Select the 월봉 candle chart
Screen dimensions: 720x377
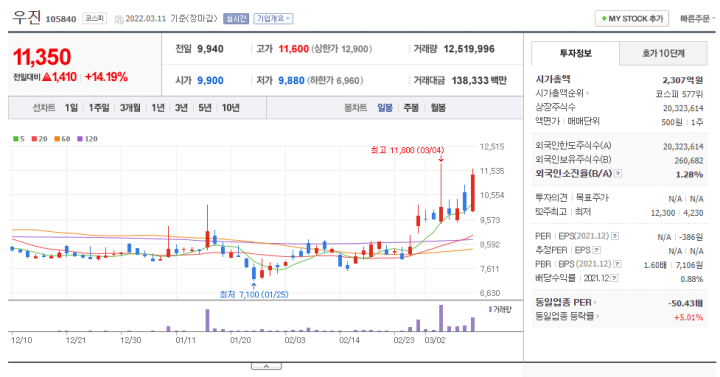coord(438,107)
